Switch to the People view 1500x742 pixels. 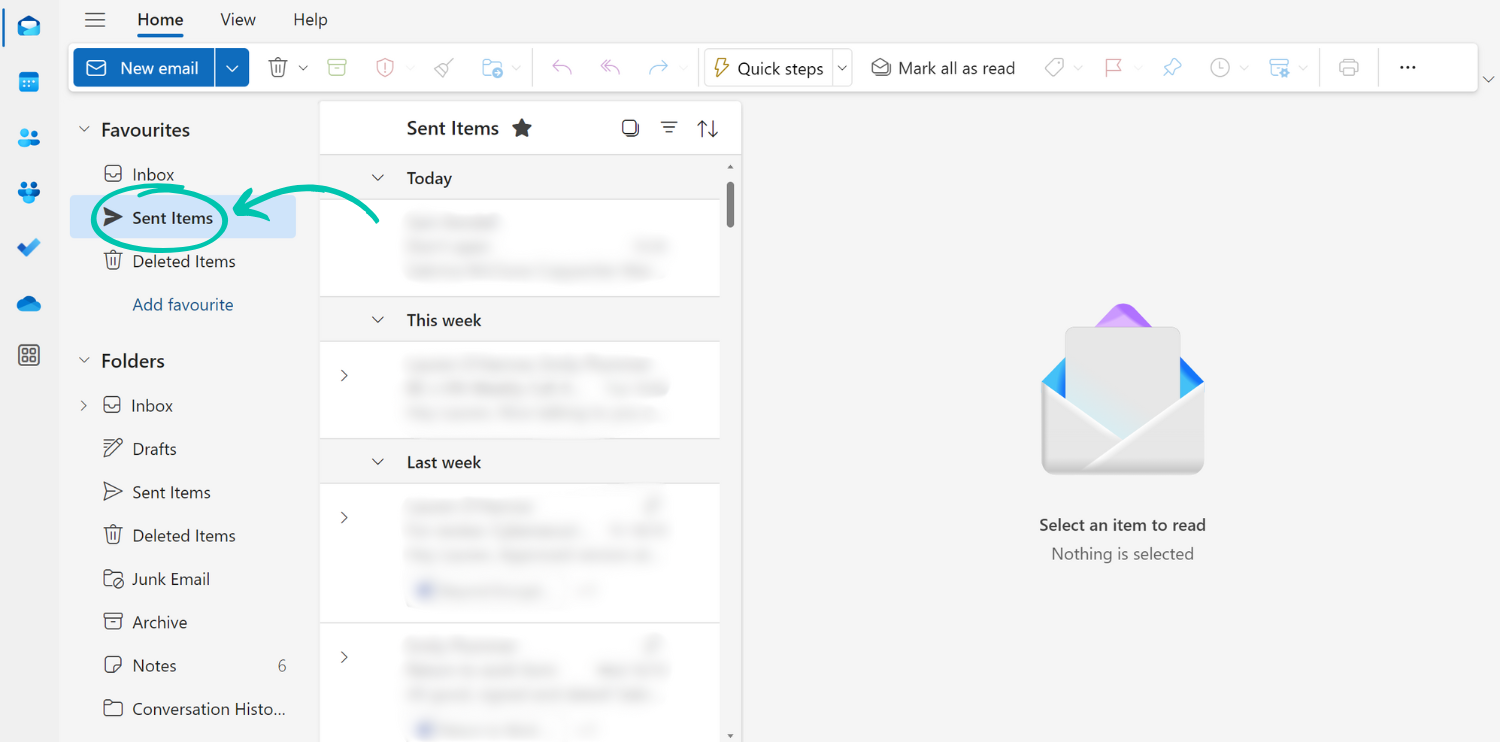28,137
